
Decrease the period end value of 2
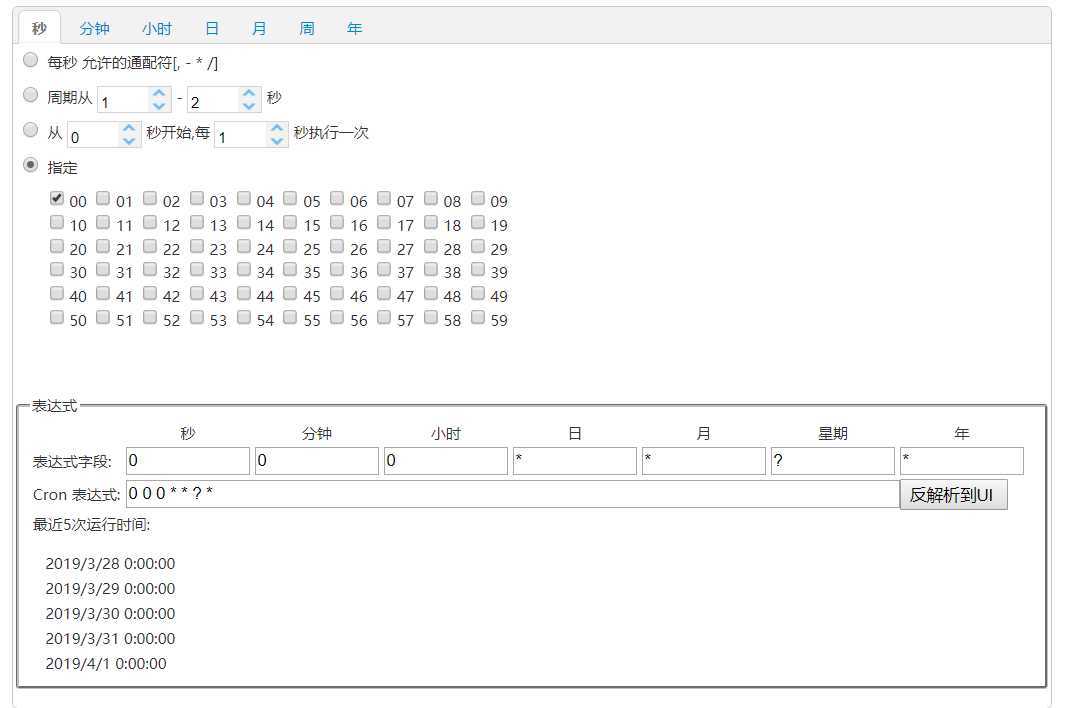[249, 107]
